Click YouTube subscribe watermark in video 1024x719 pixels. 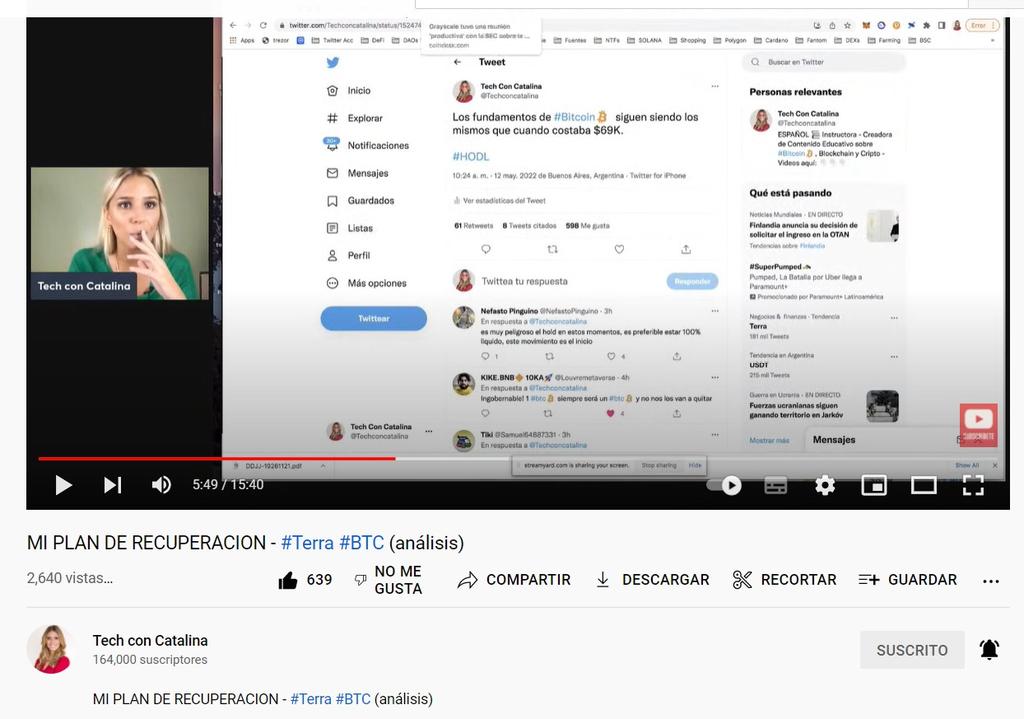pyautogui.click(x=978, y=425)
